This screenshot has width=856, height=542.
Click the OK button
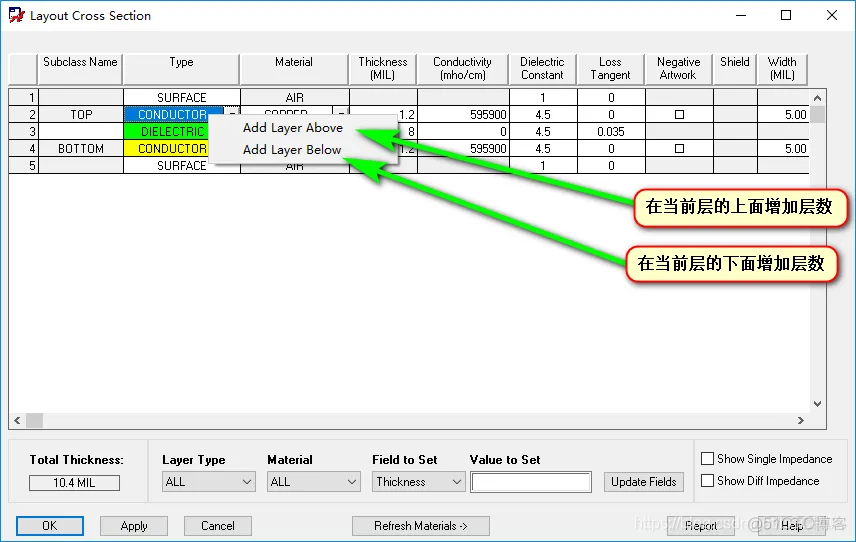pyautogui.click(x=50, y=526)
